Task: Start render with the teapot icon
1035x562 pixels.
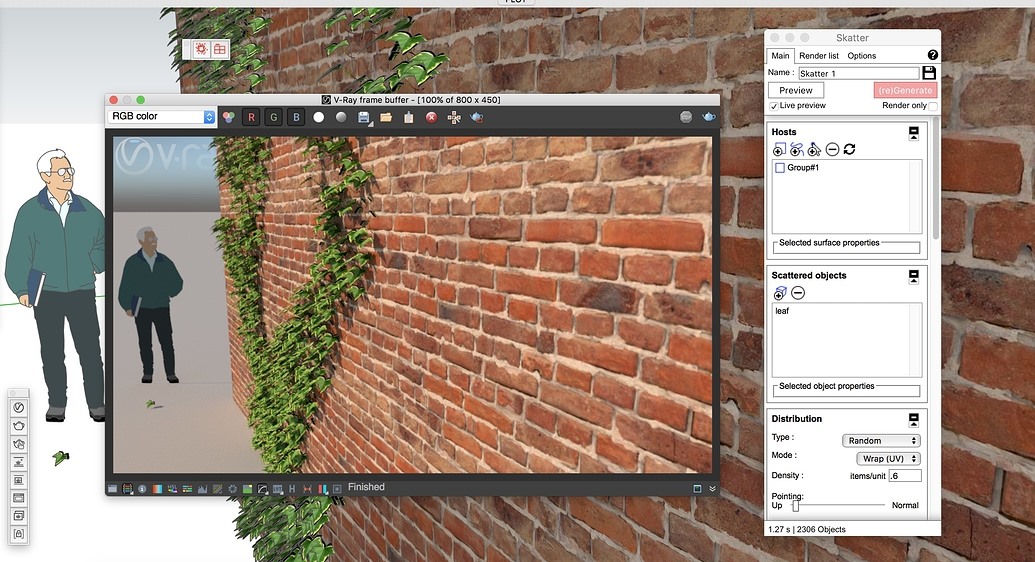Action: point(709,117)
